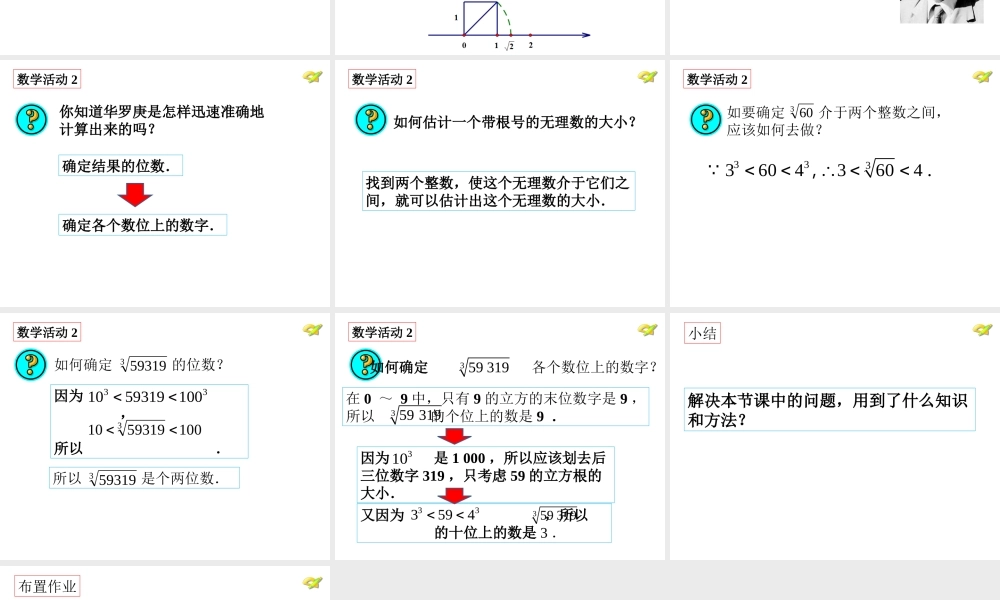Click corner logo icon on 如何估计无理数 slide
Image resolution: width=1000 pixels, height=600 pixels.
[x=647, y=77]
